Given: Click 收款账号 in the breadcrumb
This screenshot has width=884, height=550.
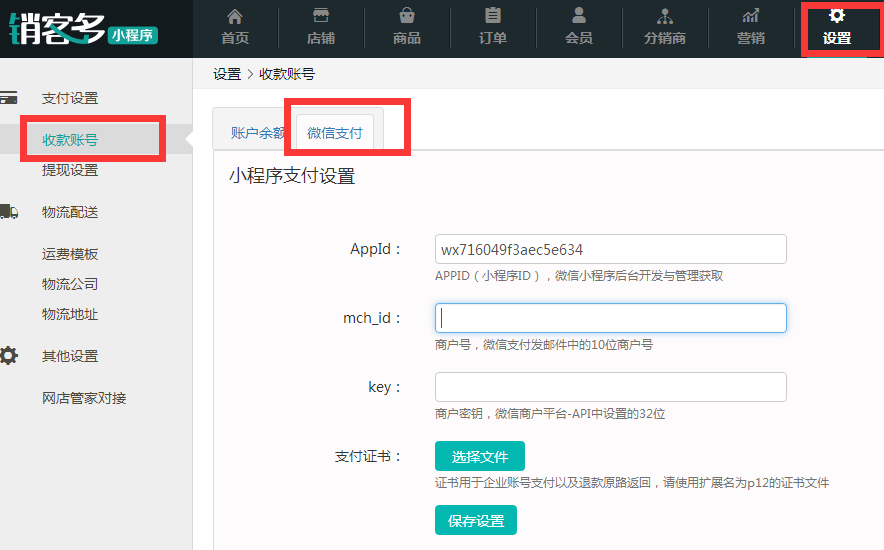Looking at the screenshot, I should pyautogui.click(x=287, y=74).
